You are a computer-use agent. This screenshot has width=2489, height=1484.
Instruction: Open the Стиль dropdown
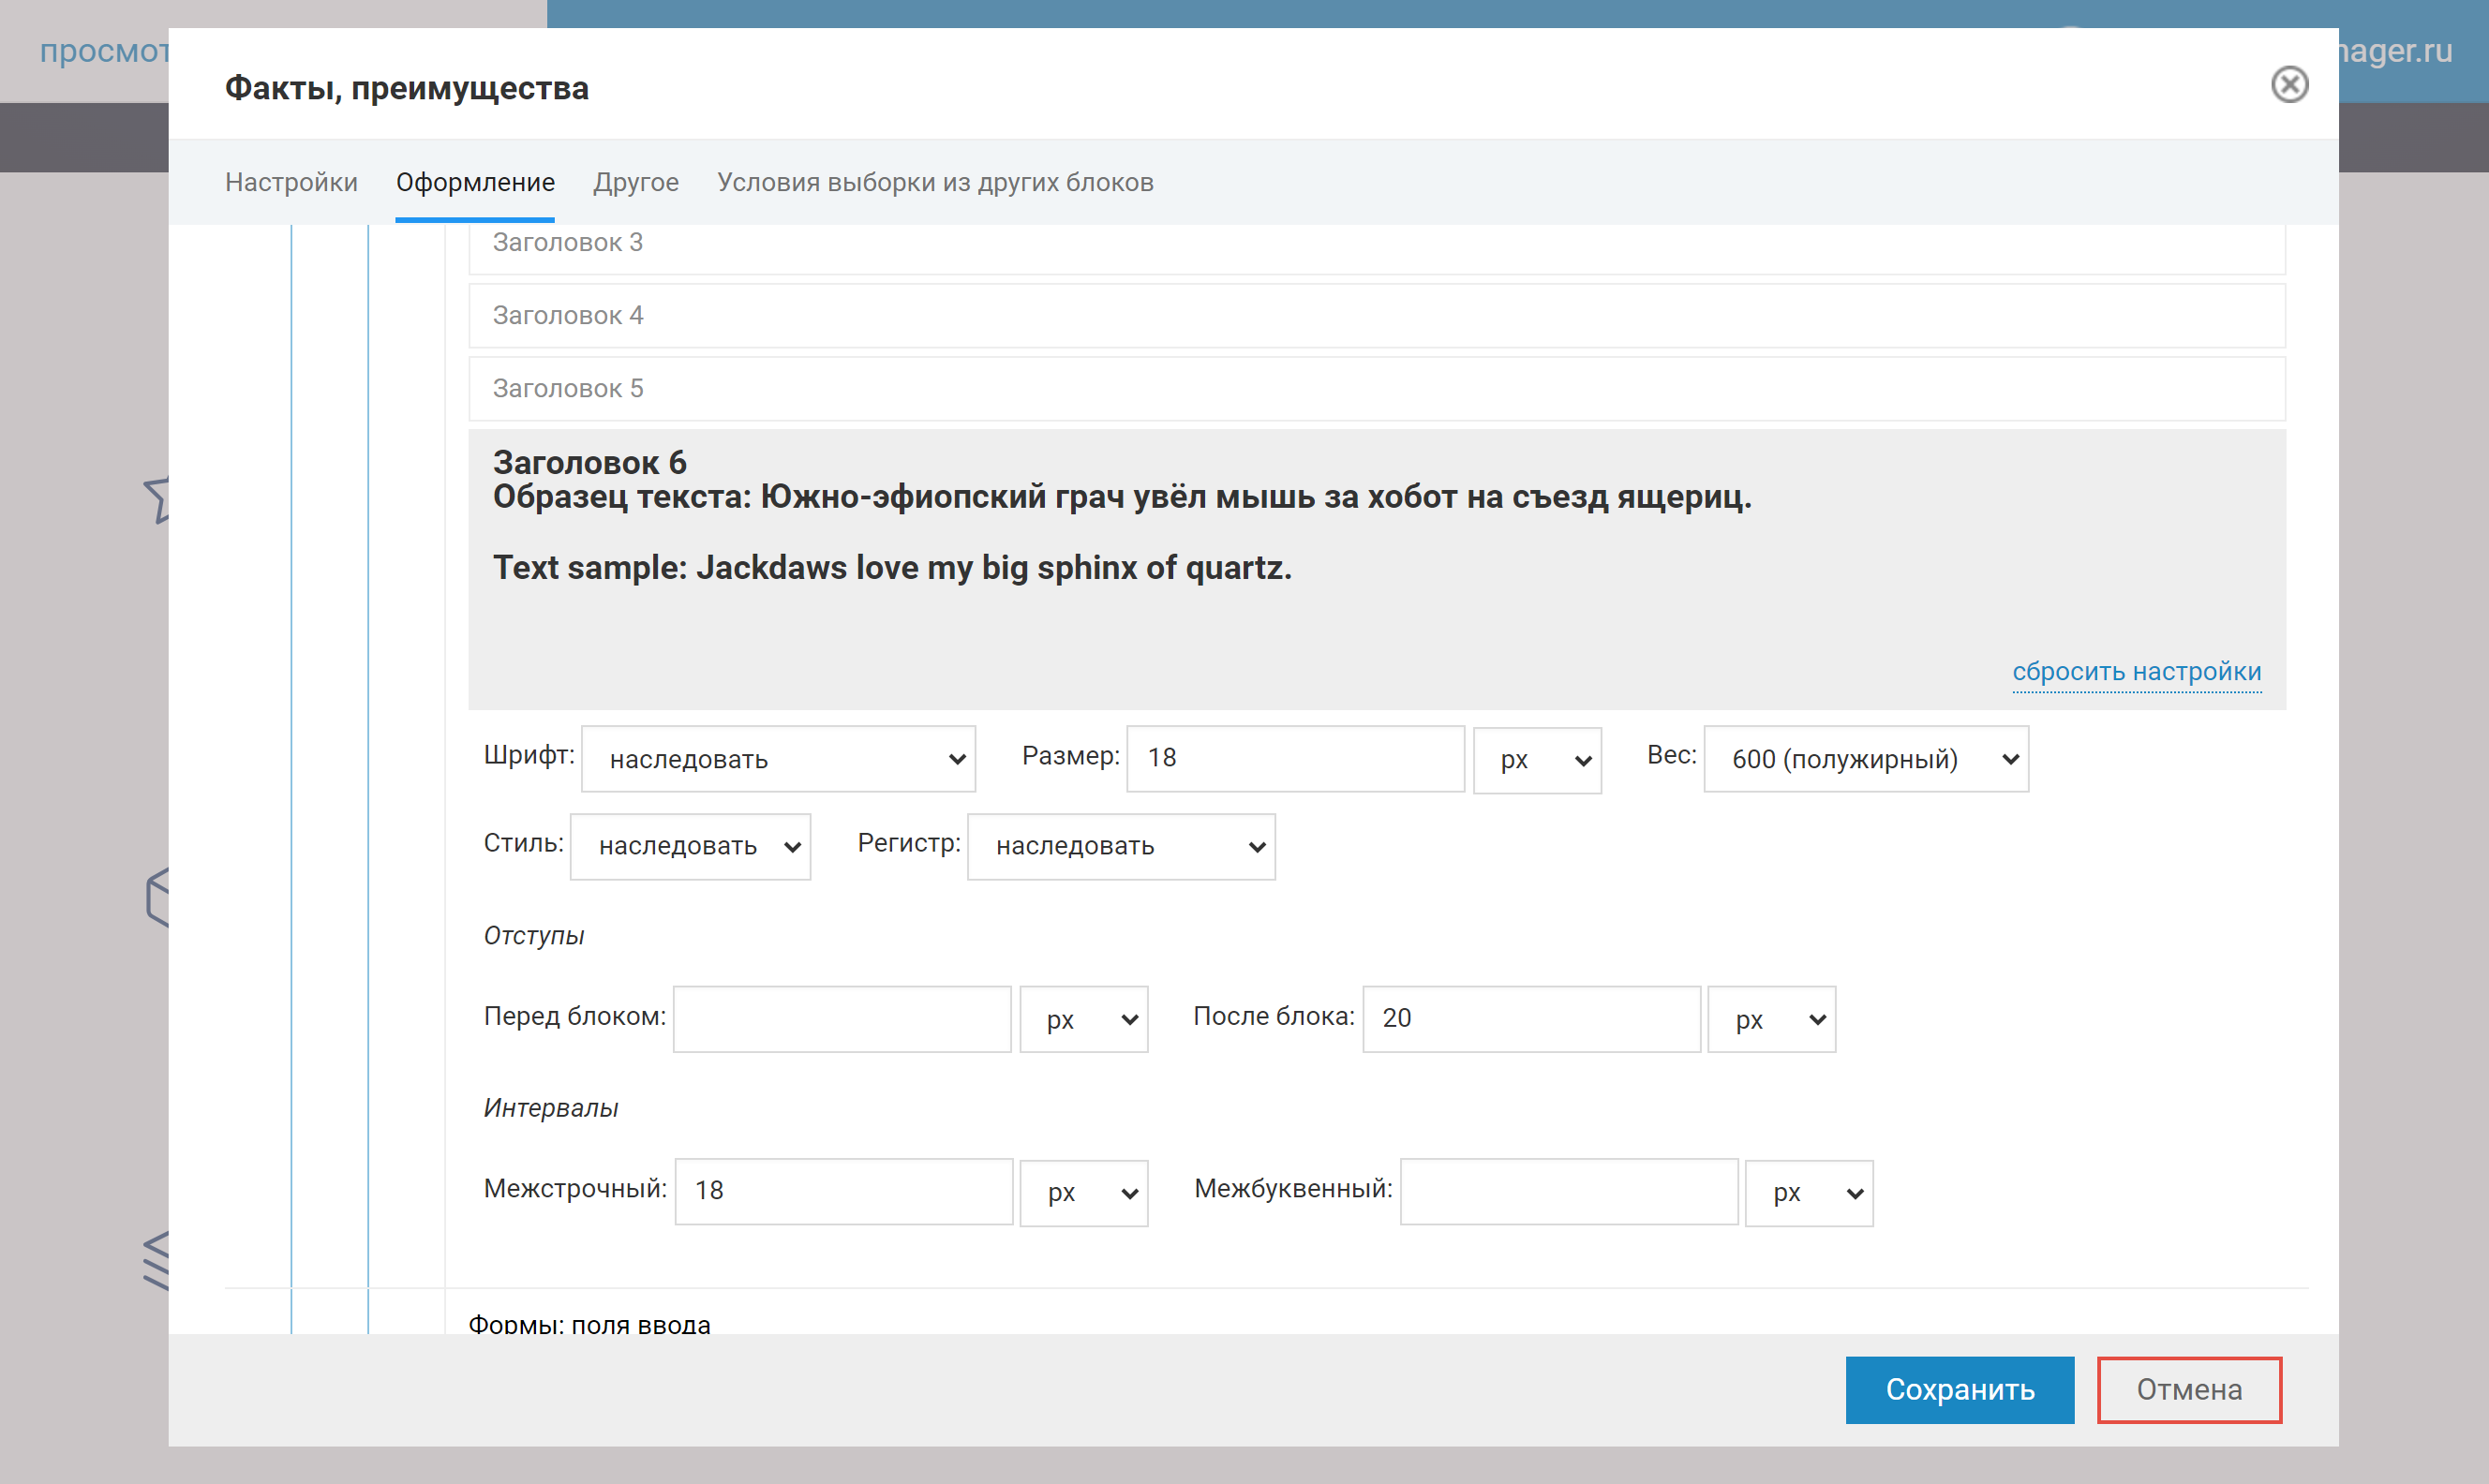point(690,847)
